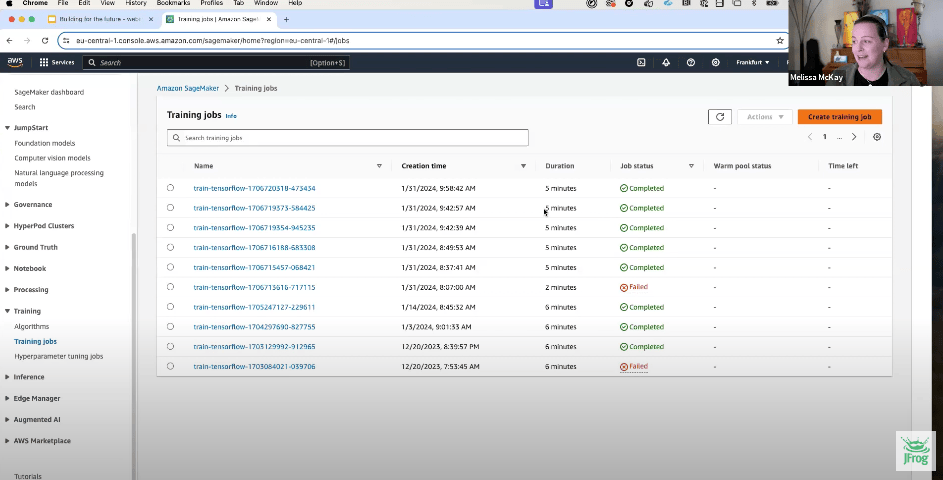The height and width of the screenshot is (480, 943).
Task: Expand the Inference sidebar section
Action: (7, 377)
